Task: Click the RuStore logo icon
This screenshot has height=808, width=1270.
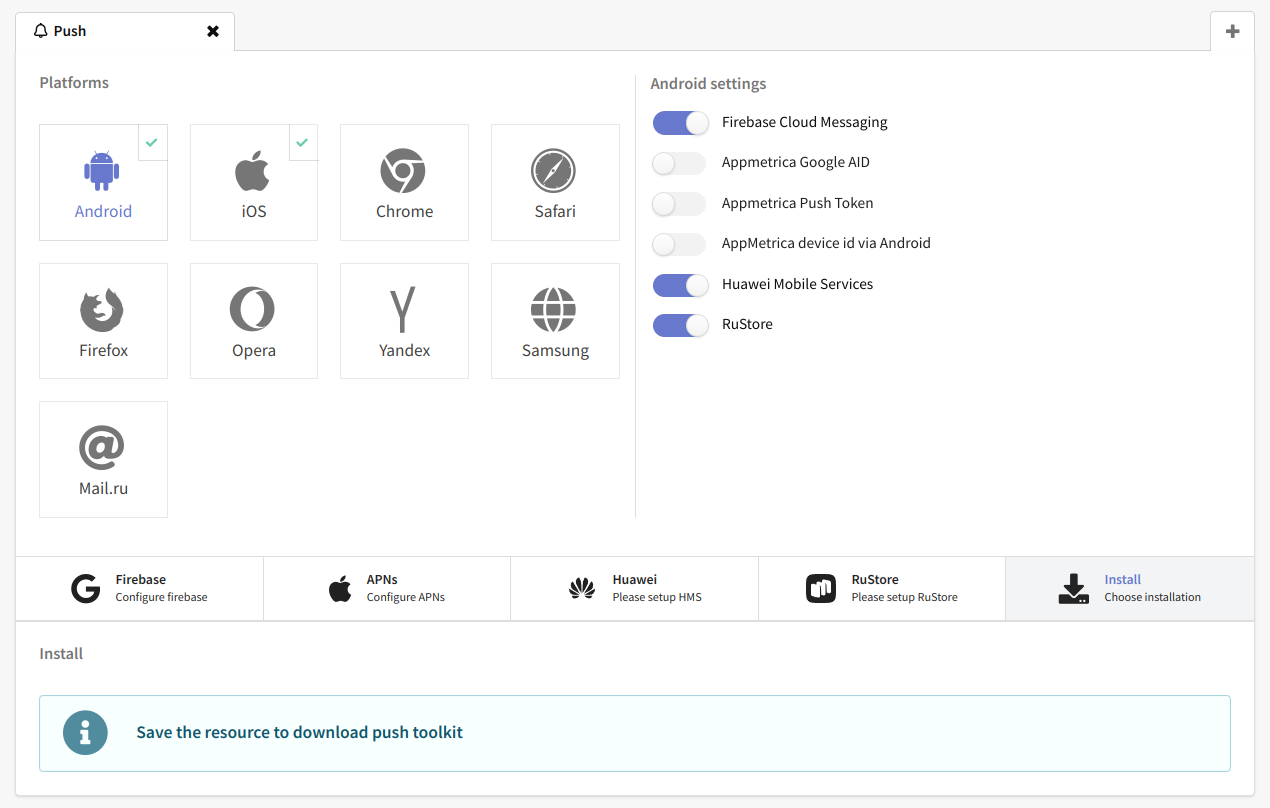Action: click(x=821, y=589)
